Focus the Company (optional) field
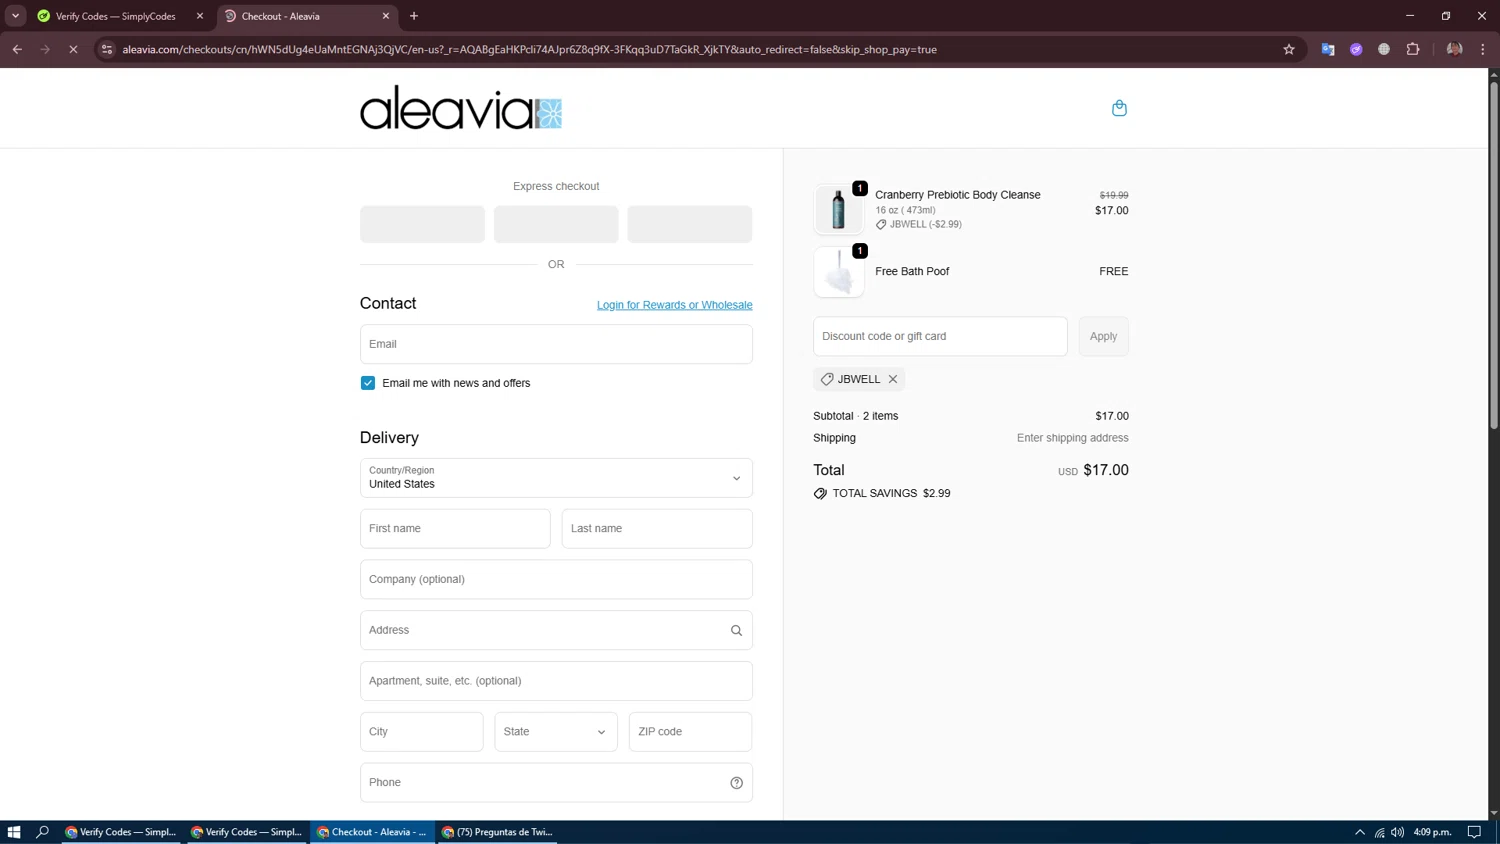This screenshot has width=1500, height=844. (556, 580)
